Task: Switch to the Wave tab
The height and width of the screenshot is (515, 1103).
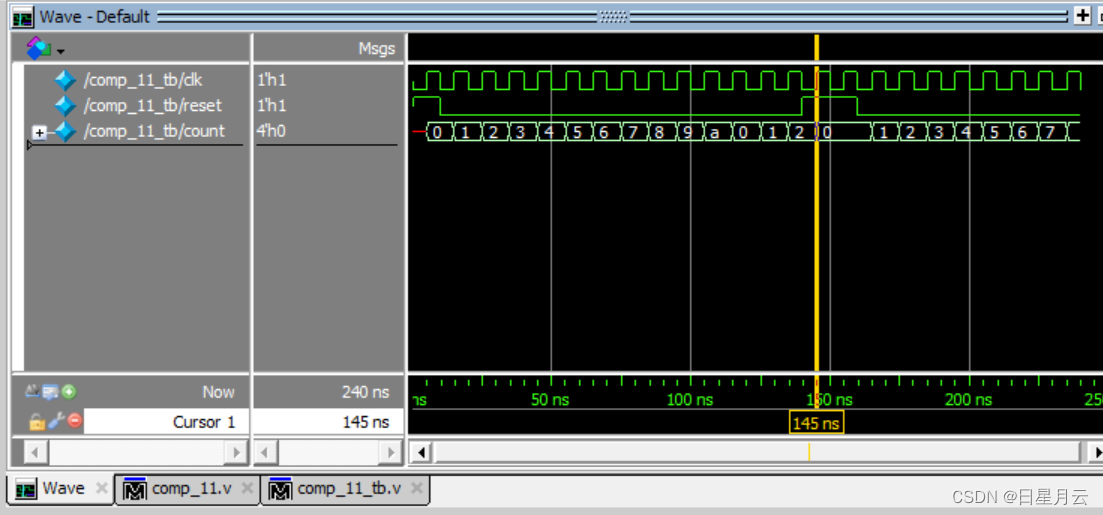Action: click(x=62, y=488)
